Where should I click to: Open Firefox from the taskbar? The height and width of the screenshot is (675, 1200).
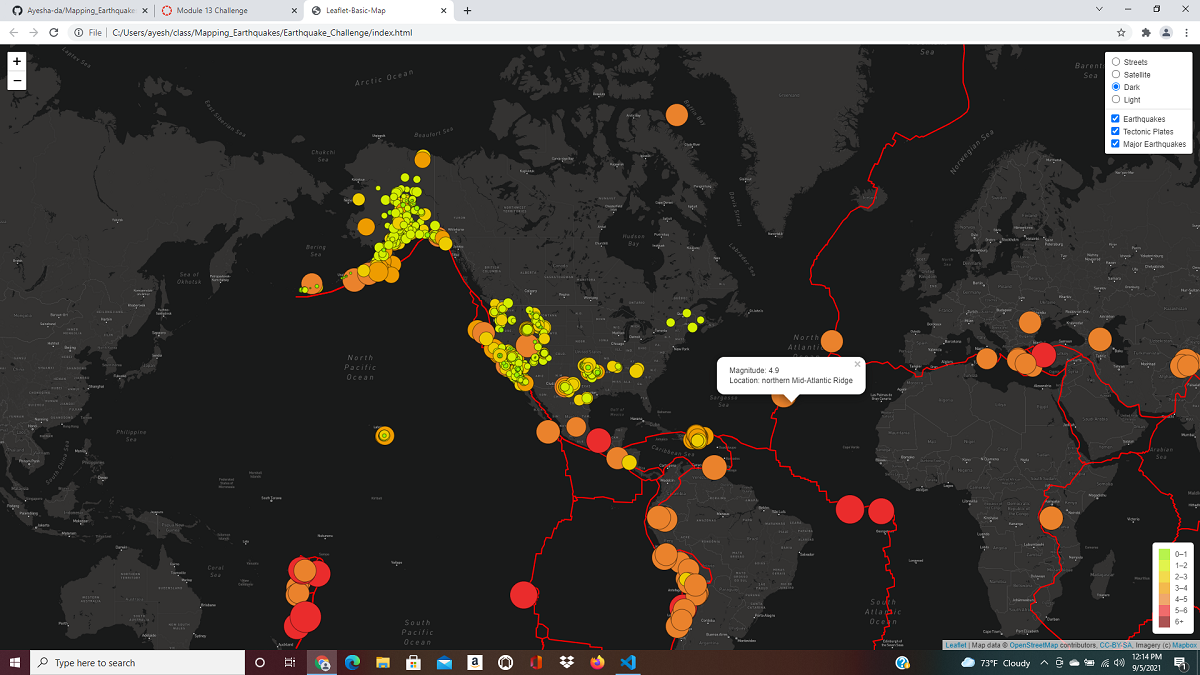tap(597, 663)
